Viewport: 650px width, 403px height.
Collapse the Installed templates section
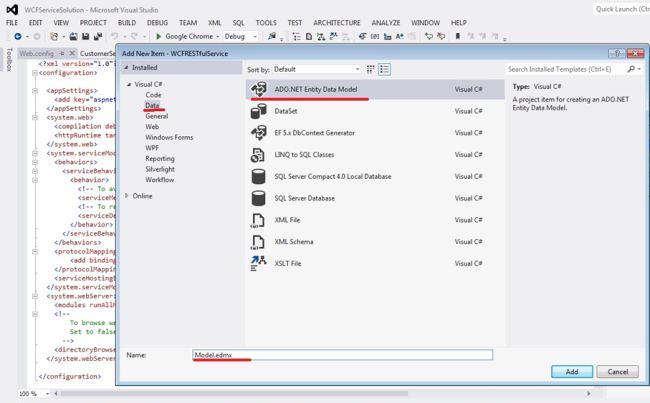click(x=126, y=67)
